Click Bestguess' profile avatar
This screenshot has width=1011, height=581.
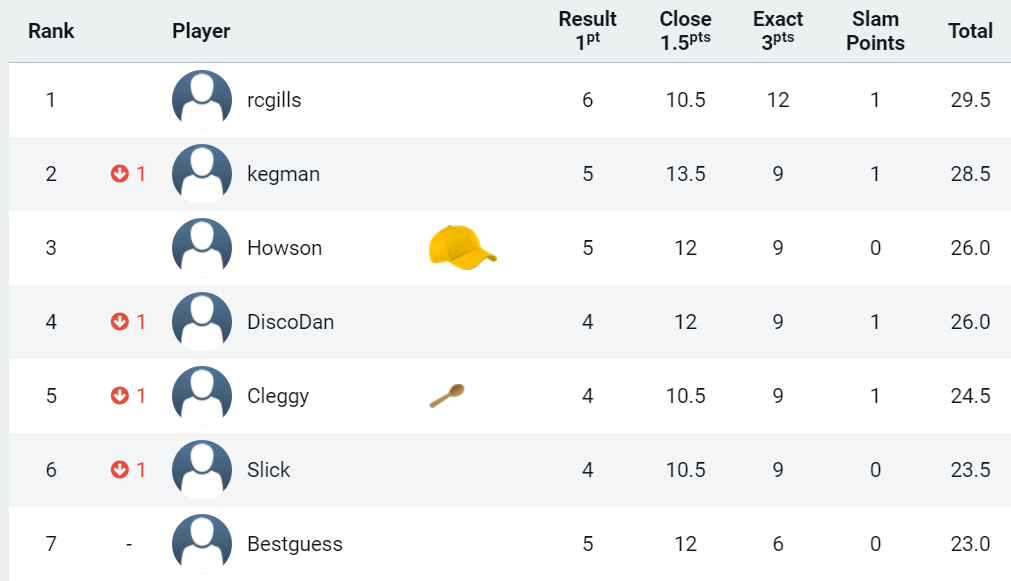tap(202, 544)
